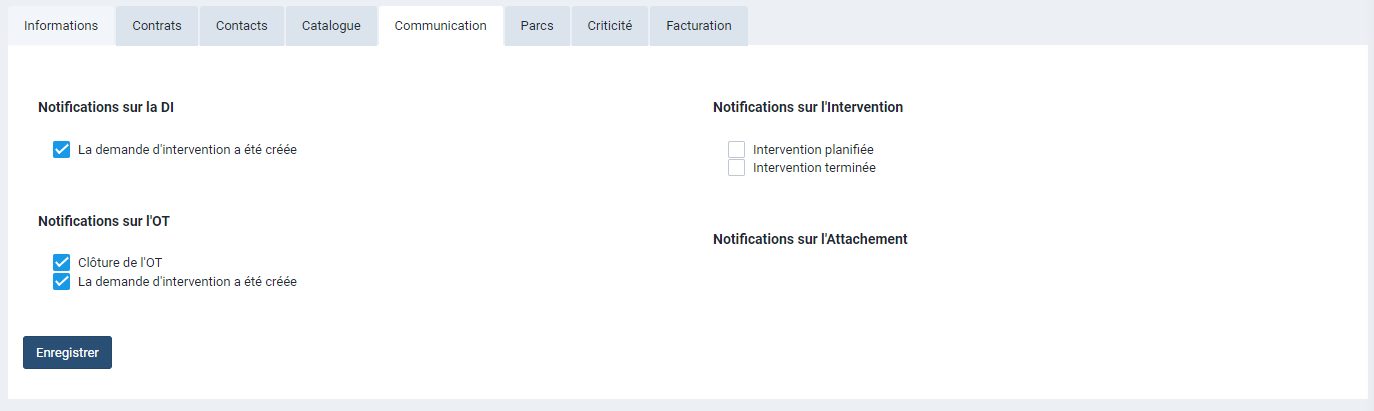Image resolution: width=1374 pixels, height=411 pixels.
Task: Open the Parcs tab
Action: [x=537, y=26]
